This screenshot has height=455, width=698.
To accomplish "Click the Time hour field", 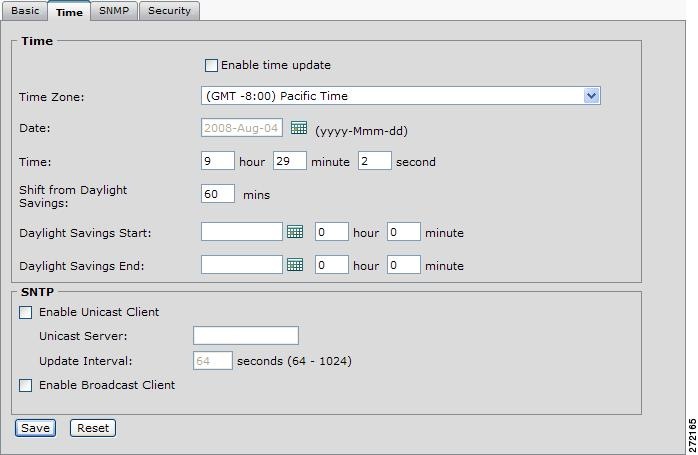I will coord(218,161).
